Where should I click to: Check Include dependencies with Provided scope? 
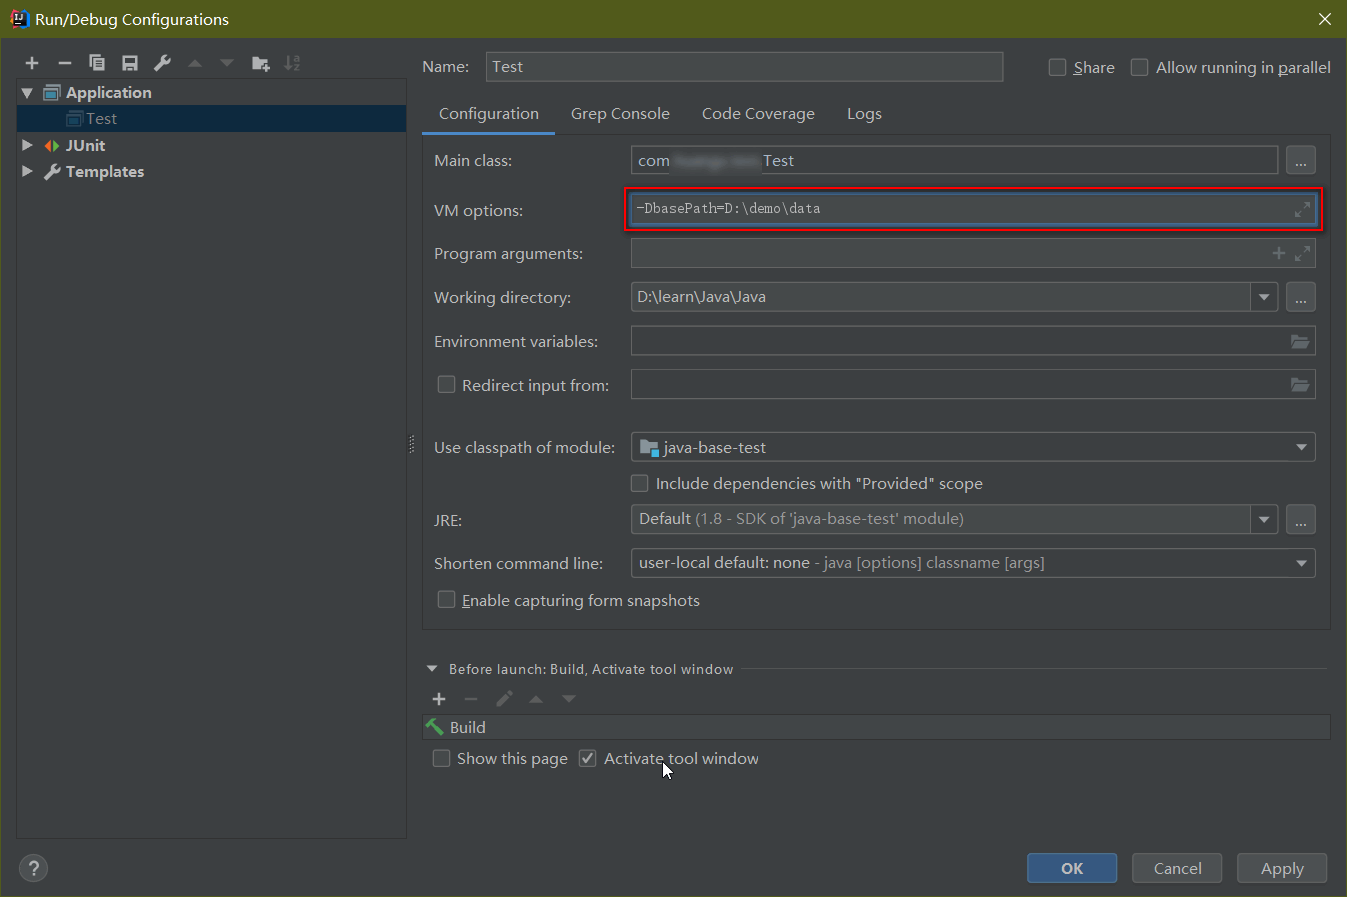pyautogui.click(x=639, y=483)
